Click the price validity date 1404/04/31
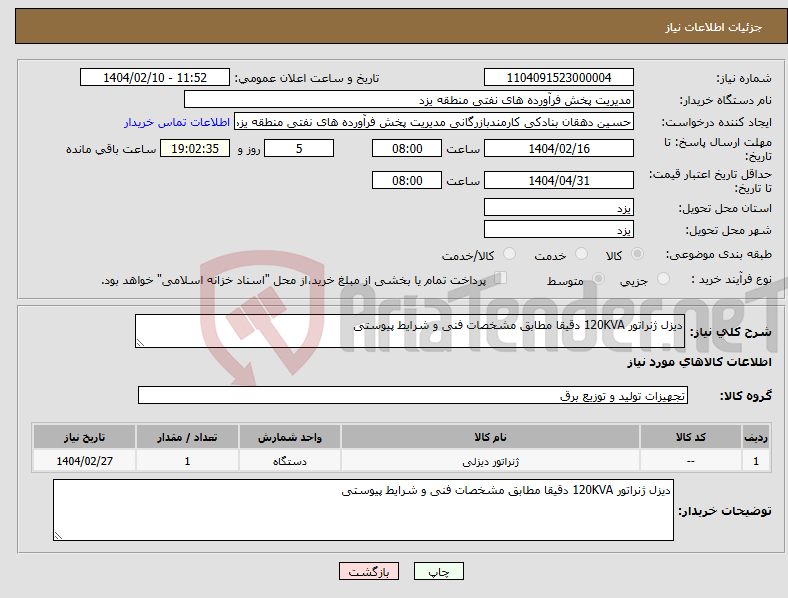This screenshot has width=788, height=598. (x=558, y=180)
